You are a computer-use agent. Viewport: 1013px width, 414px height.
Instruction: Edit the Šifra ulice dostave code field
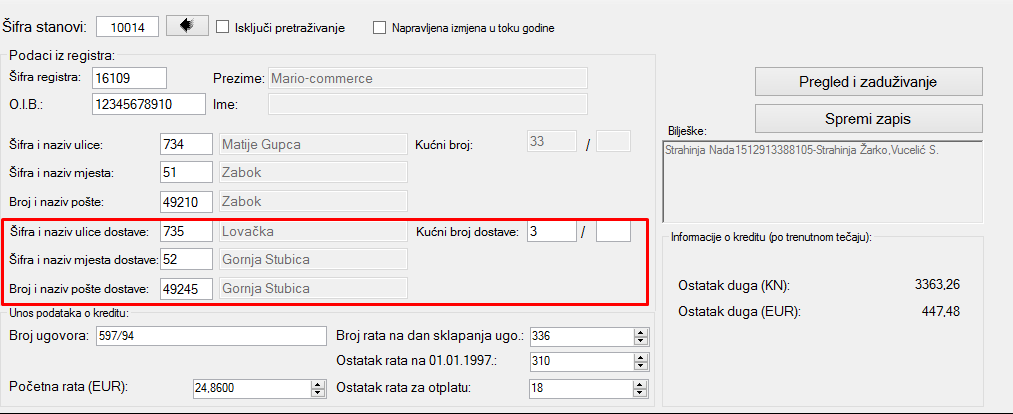(x=186, y=232)
